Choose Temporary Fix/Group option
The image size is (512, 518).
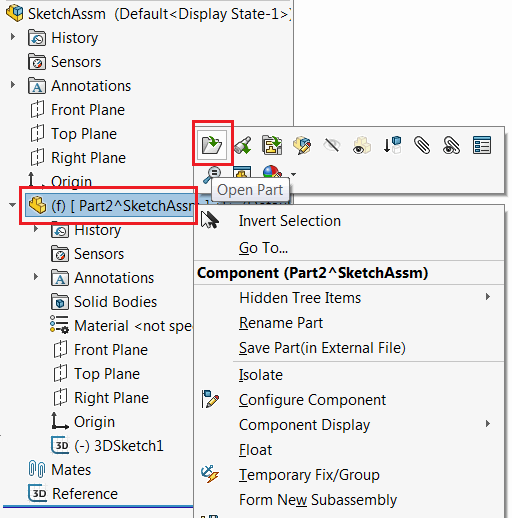[309, 475]
